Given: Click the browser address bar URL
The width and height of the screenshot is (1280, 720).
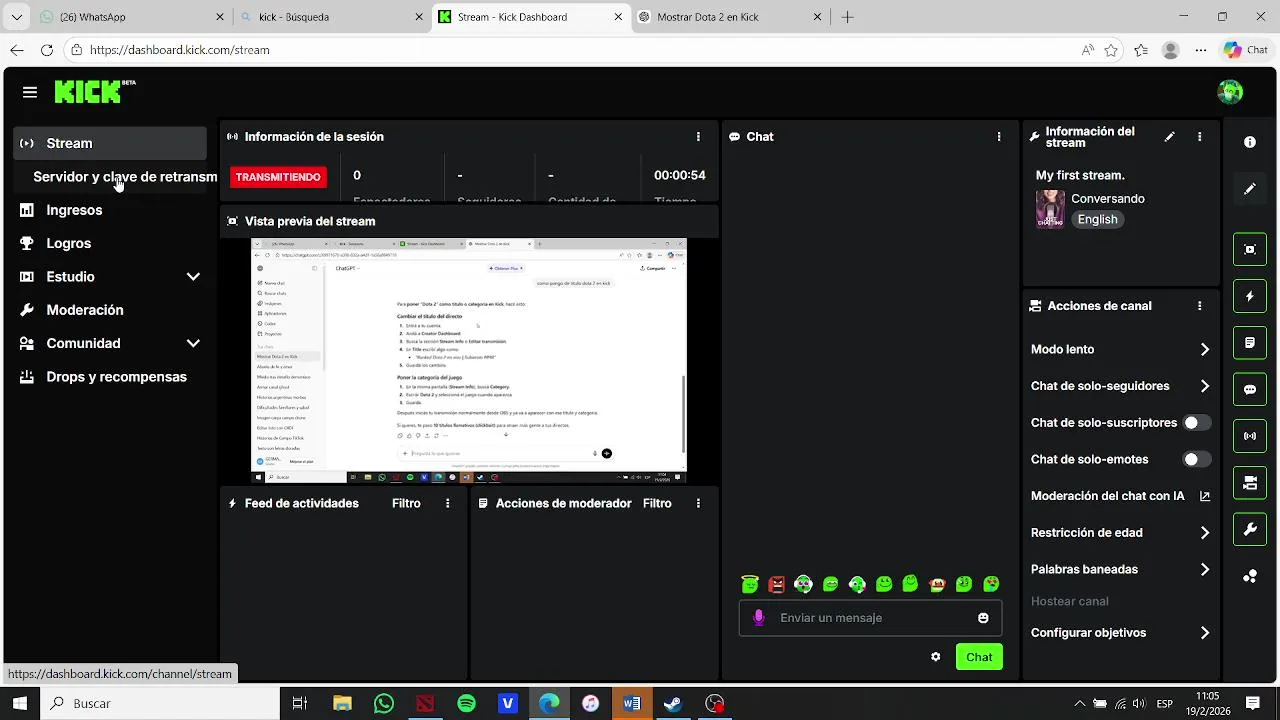Looking at the screenshot, I should (x=180, y=50).
